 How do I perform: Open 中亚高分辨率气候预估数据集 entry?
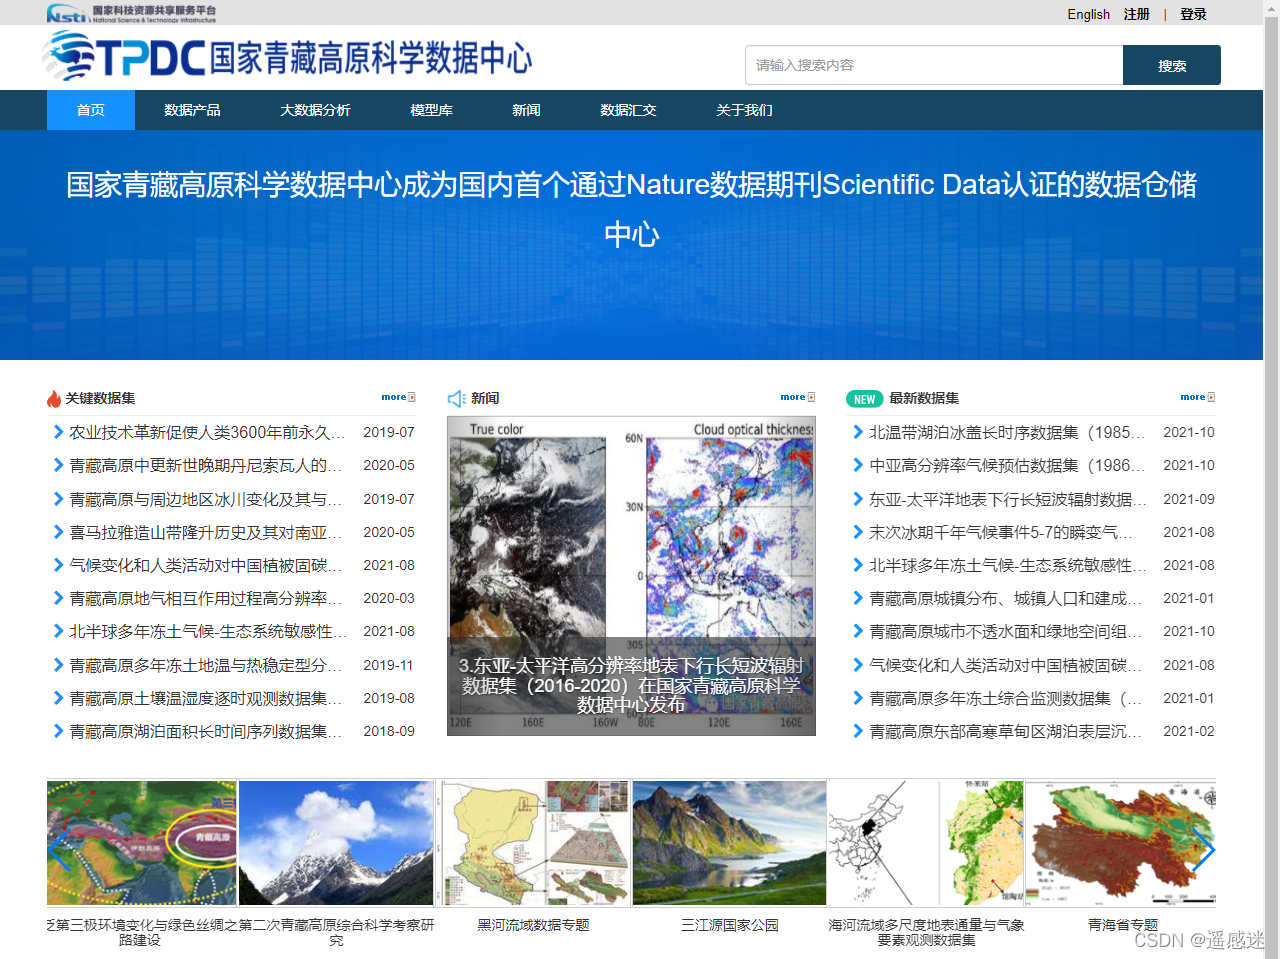[1007, 465]
